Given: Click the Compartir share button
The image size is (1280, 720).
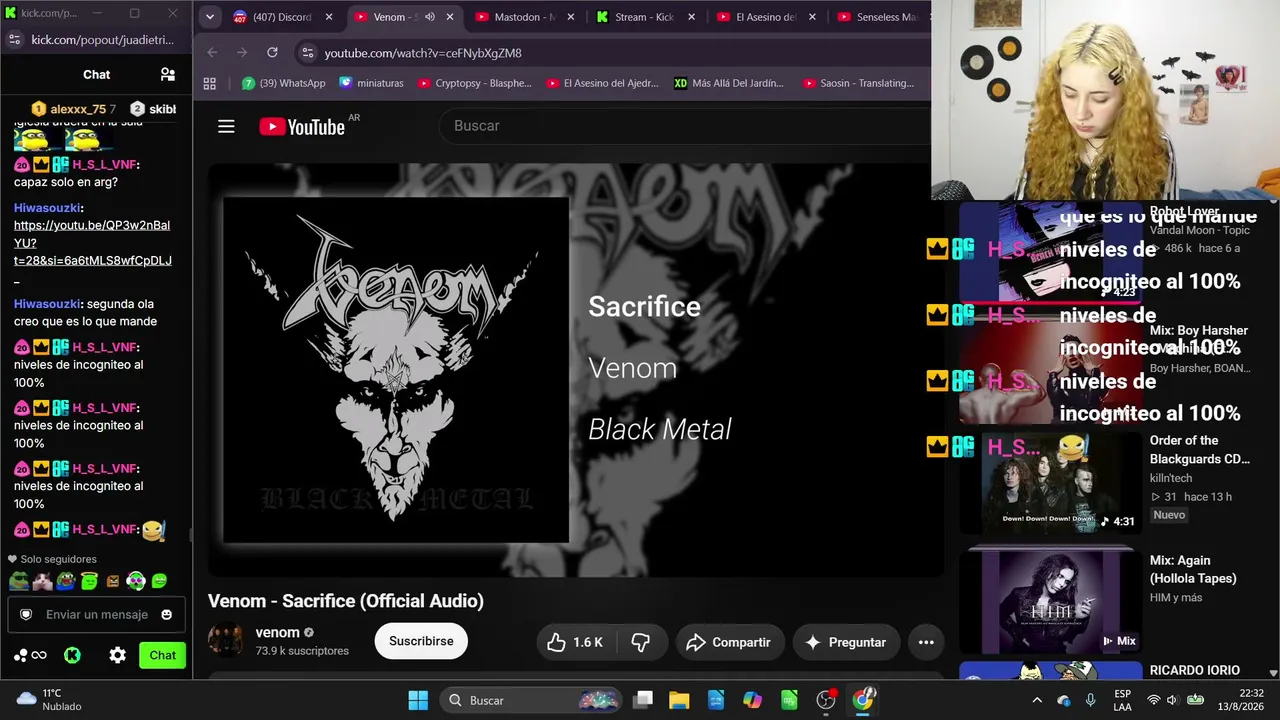Looking at the screenshot, I should coord(728,642).
